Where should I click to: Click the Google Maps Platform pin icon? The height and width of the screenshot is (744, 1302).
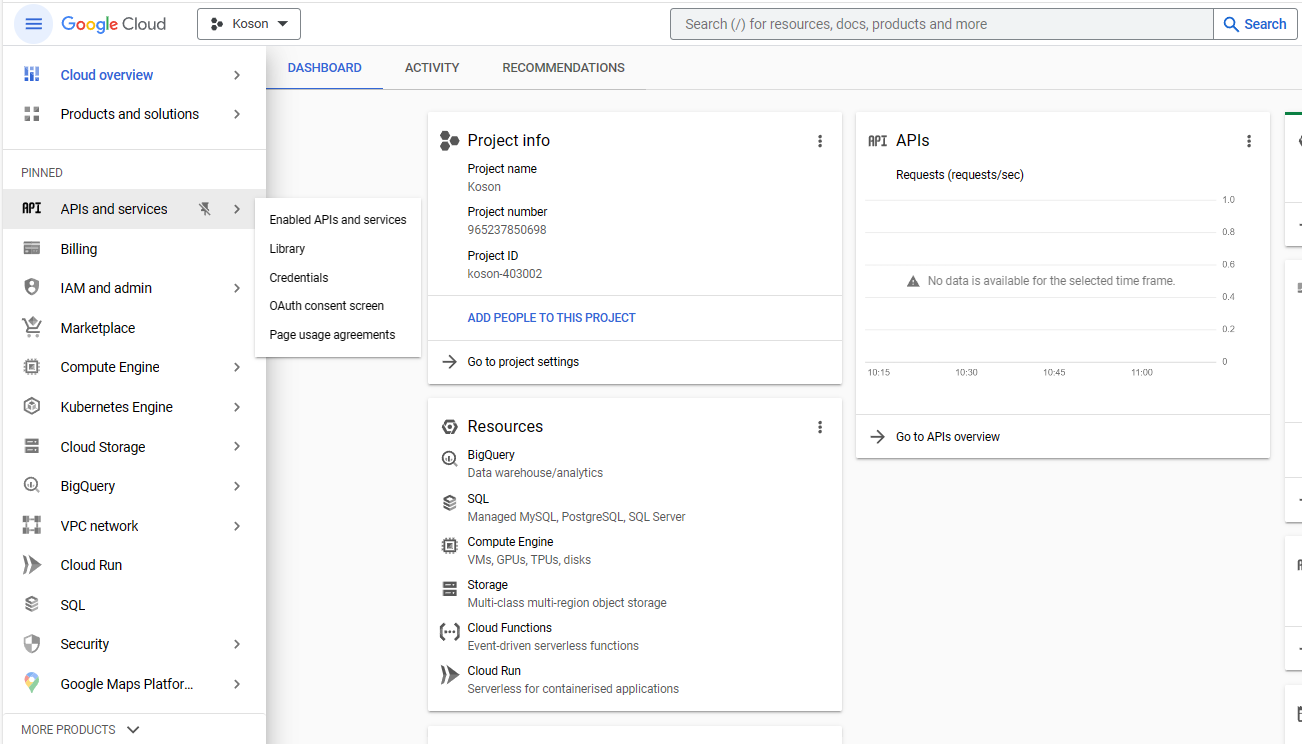pos(32,683)
